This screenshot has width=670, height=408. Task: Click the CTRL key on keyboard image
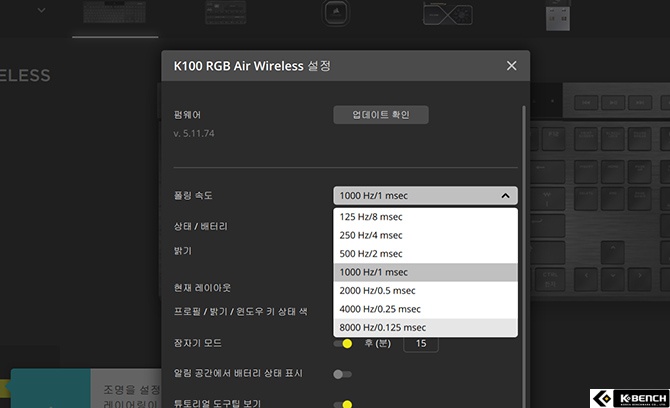pyautogui.click(x=550, y=278)
